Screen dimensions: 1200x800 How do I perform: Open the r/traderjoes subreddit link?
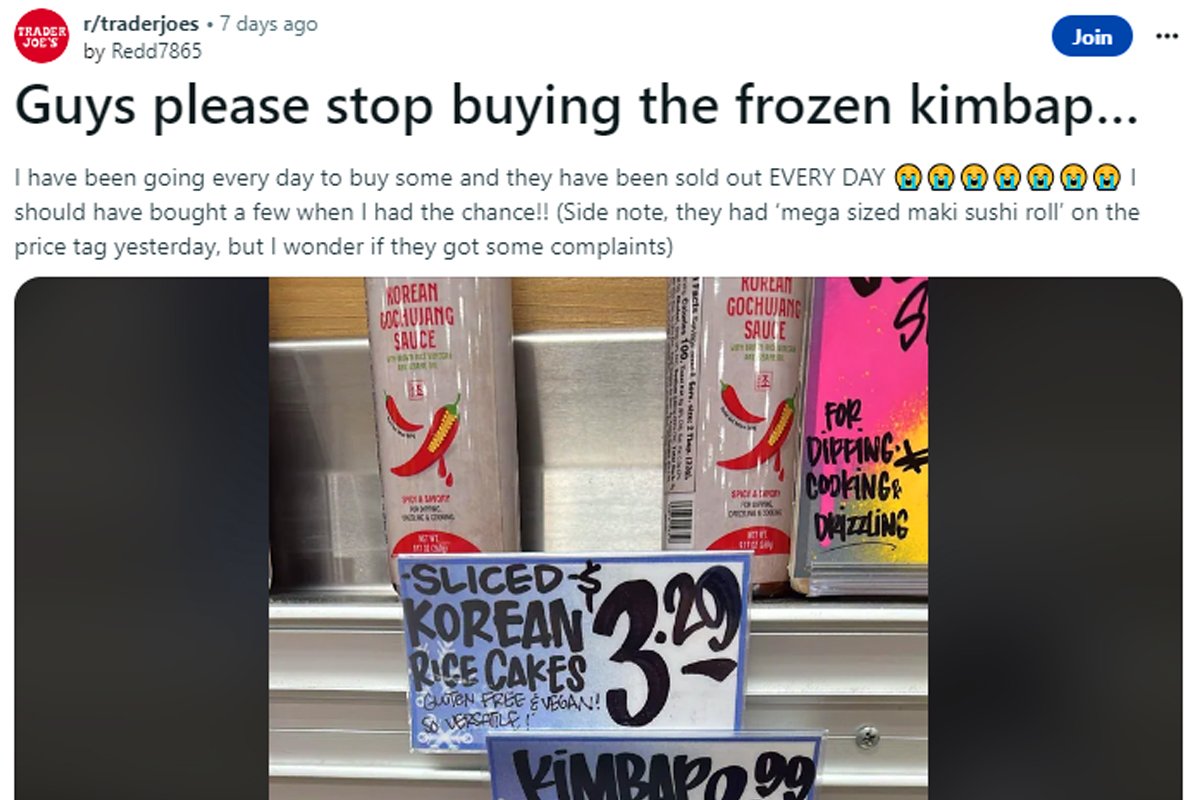[x=141, y=25]
